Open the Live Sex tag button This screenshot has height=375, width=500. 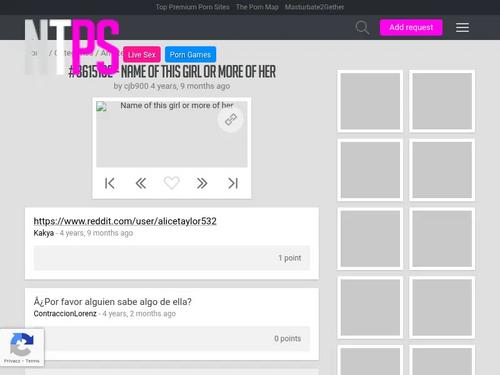click(142, 55)
